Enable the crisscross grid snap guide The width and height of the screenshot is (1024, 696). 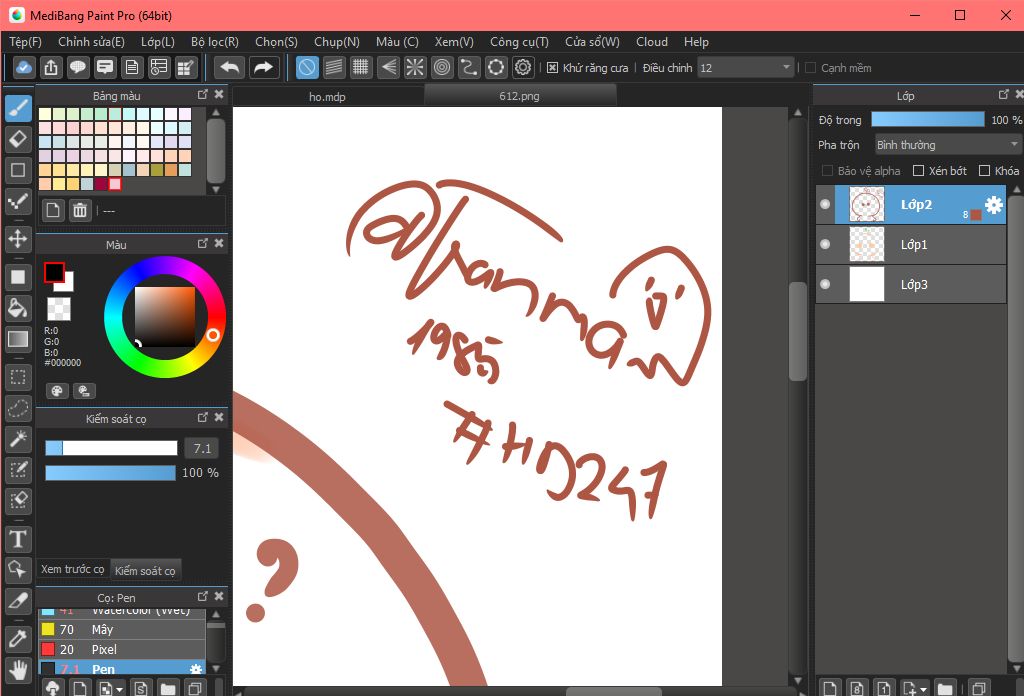[x=360, y=67]
